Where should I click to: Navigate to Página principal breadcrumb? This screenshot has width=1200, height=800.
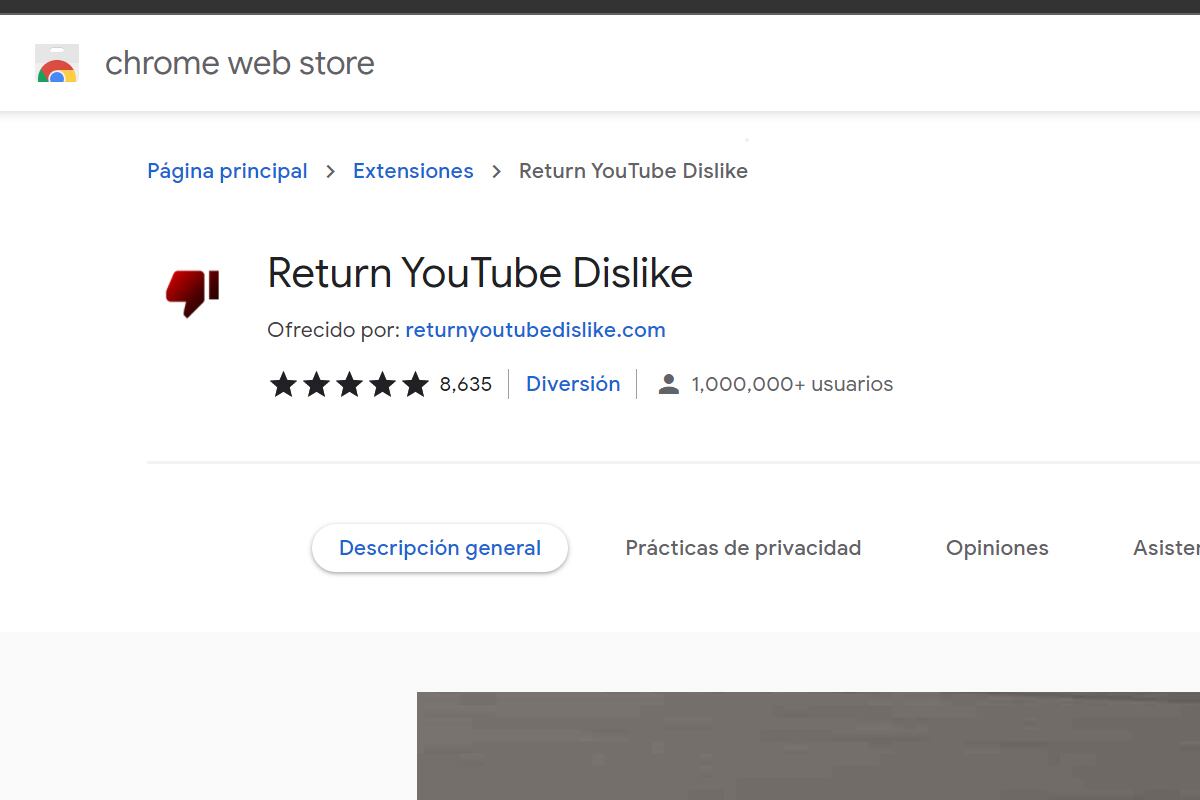click(x=227, y=171)
